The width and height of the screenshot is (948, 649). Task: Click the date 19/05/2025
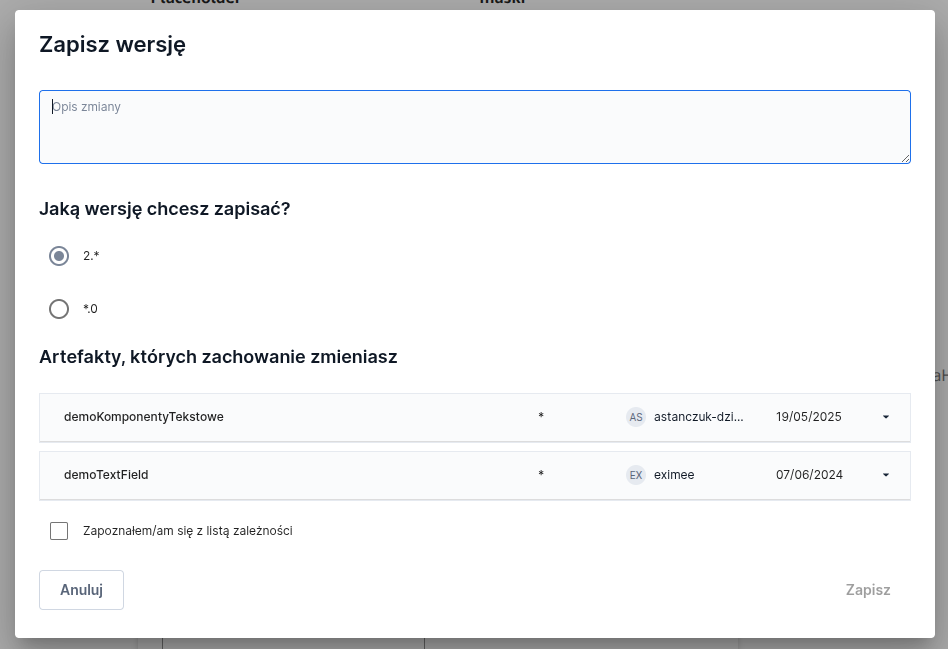tap(809, 417)
